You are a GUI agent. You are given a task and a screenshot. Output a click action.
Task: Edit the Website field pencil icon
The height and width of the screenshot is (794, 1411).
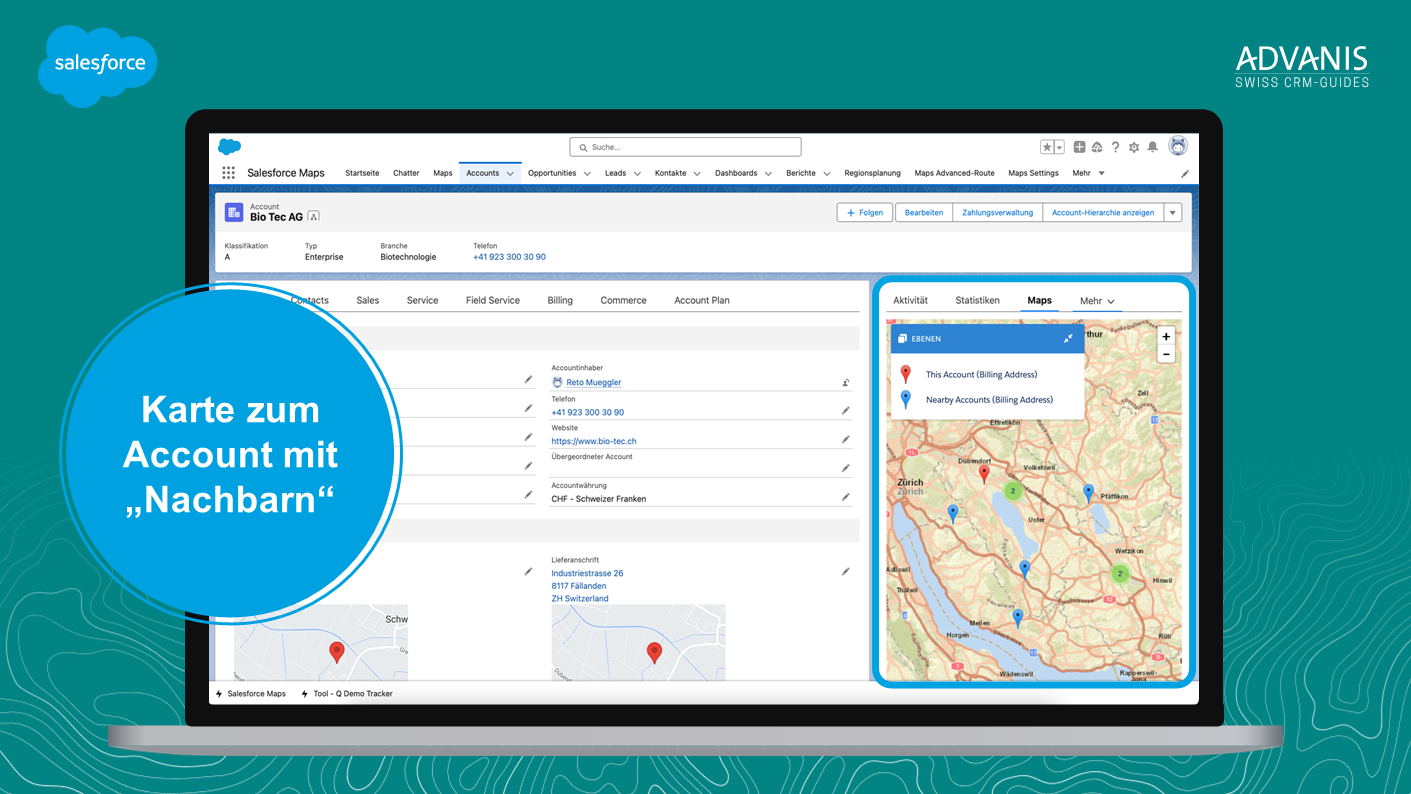pyautogui.click(x=845, y=439)
